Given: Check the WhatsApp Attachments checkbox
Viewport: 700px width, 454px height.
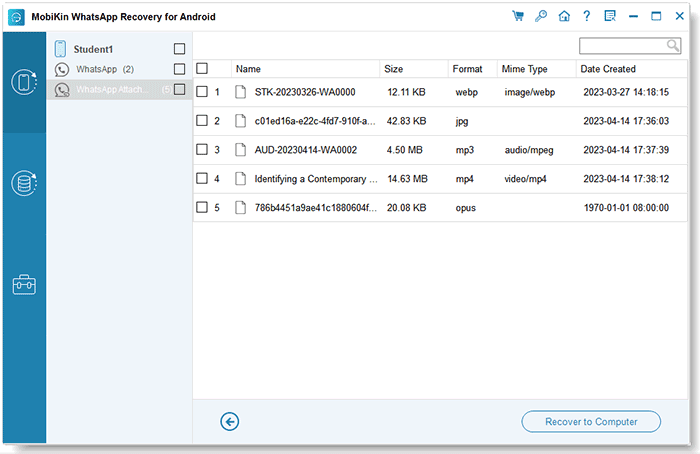Looking at the screenshot, I should click(x=179, y=89).
